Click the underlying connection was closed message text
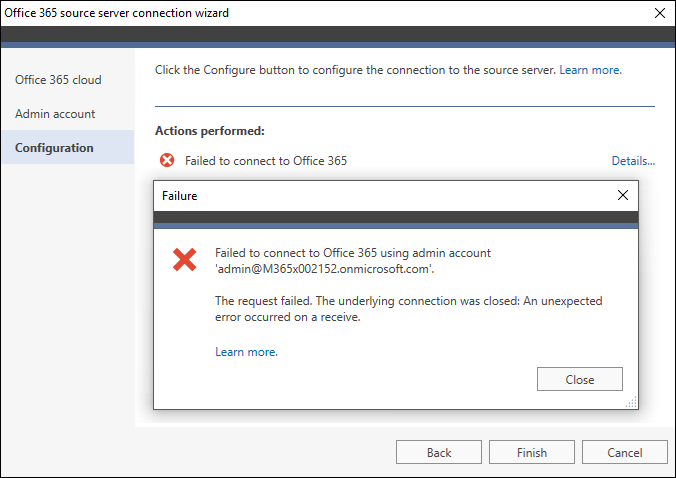Image resolution: width=676 pixels, height=478 pixels. click(x=408, y=309)
